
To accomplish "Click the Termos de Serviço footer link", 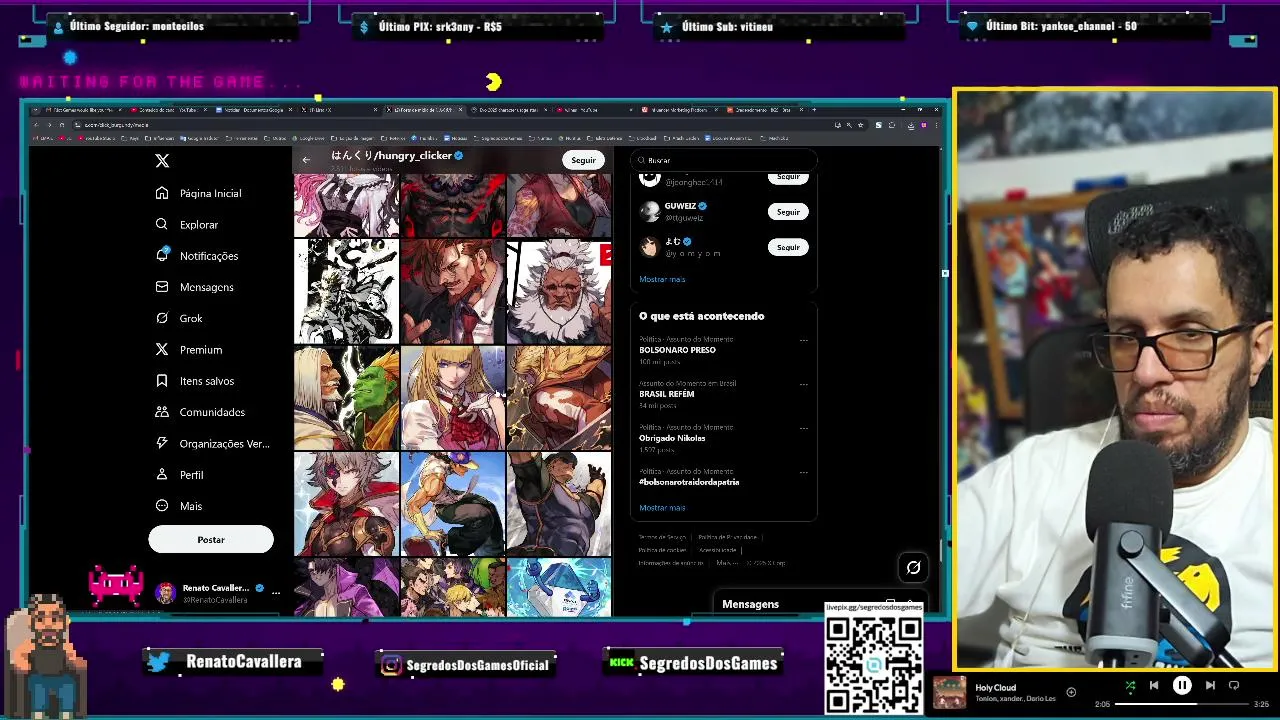I will 663,538.
